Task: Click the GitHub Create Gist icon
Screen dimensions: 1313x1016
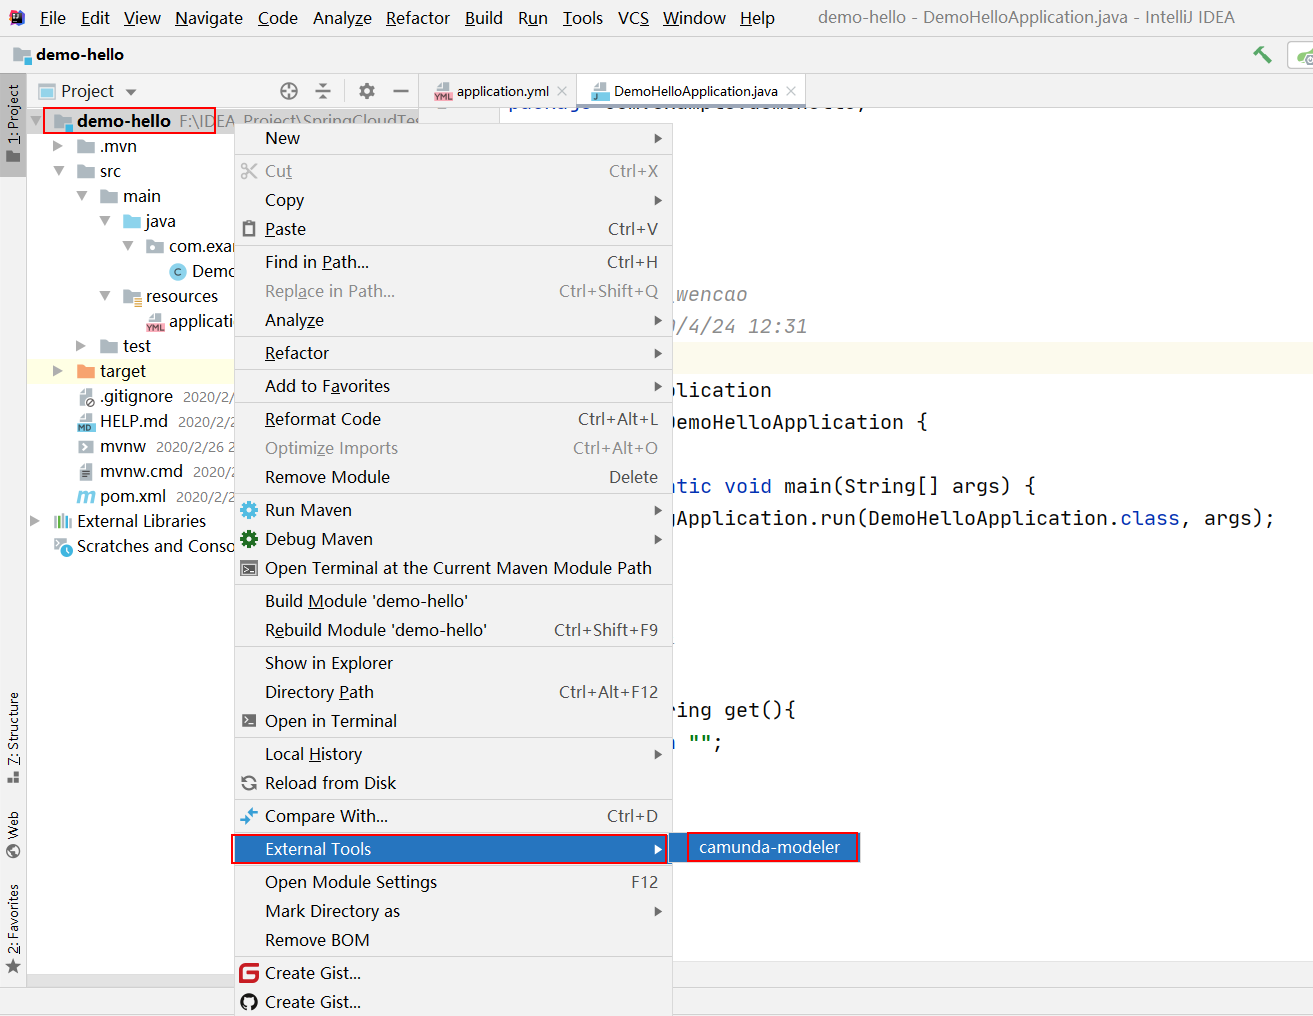Action: click(x=249, y=1002)
